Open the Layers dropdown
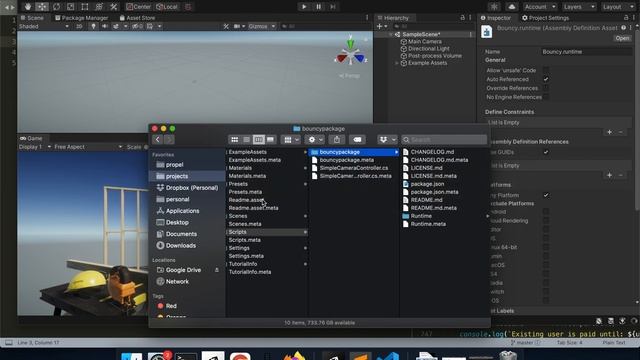Viewport: 640px width, 360px height. [579, 7]
